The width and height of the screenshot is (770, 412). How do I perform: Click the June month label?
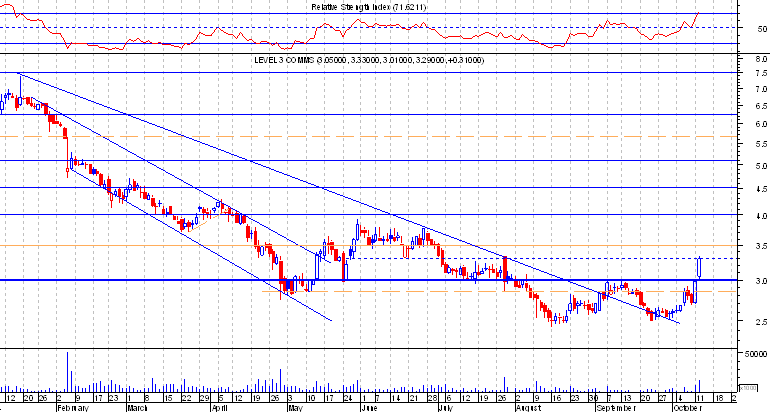click(x=369, y=408)
